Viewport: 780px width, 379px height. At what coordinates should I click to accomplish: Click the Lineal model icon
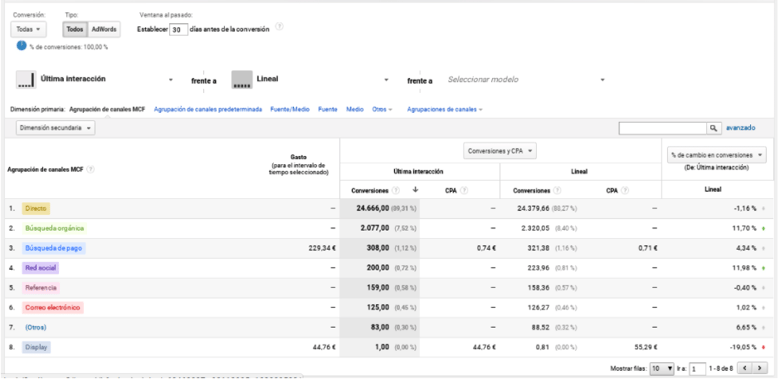242,80
